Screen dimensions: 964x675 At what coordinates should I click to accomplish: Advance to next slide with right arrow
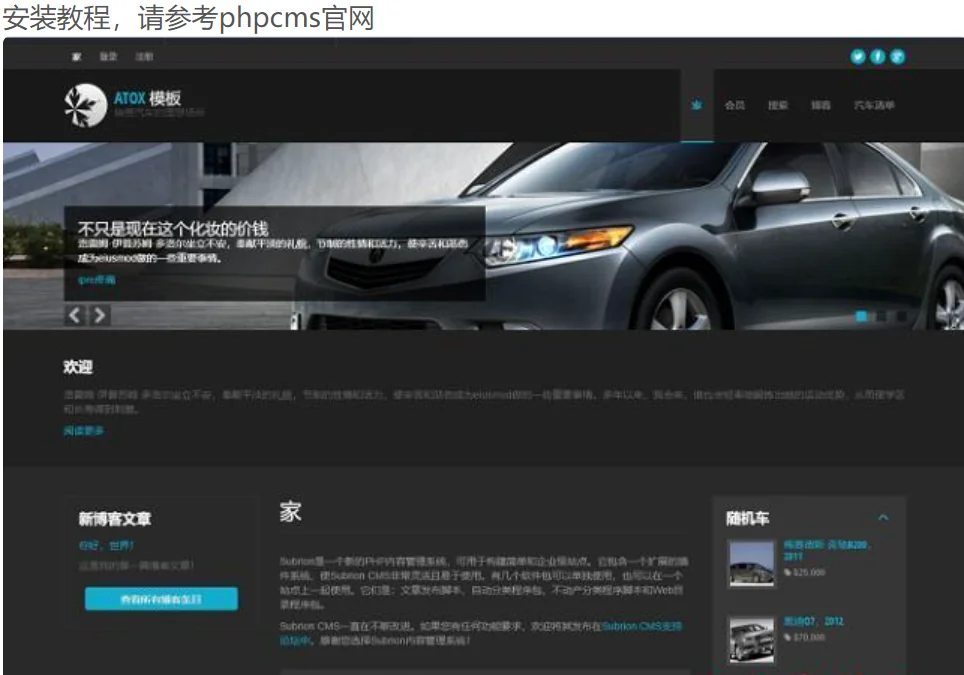tap(99, 315)
